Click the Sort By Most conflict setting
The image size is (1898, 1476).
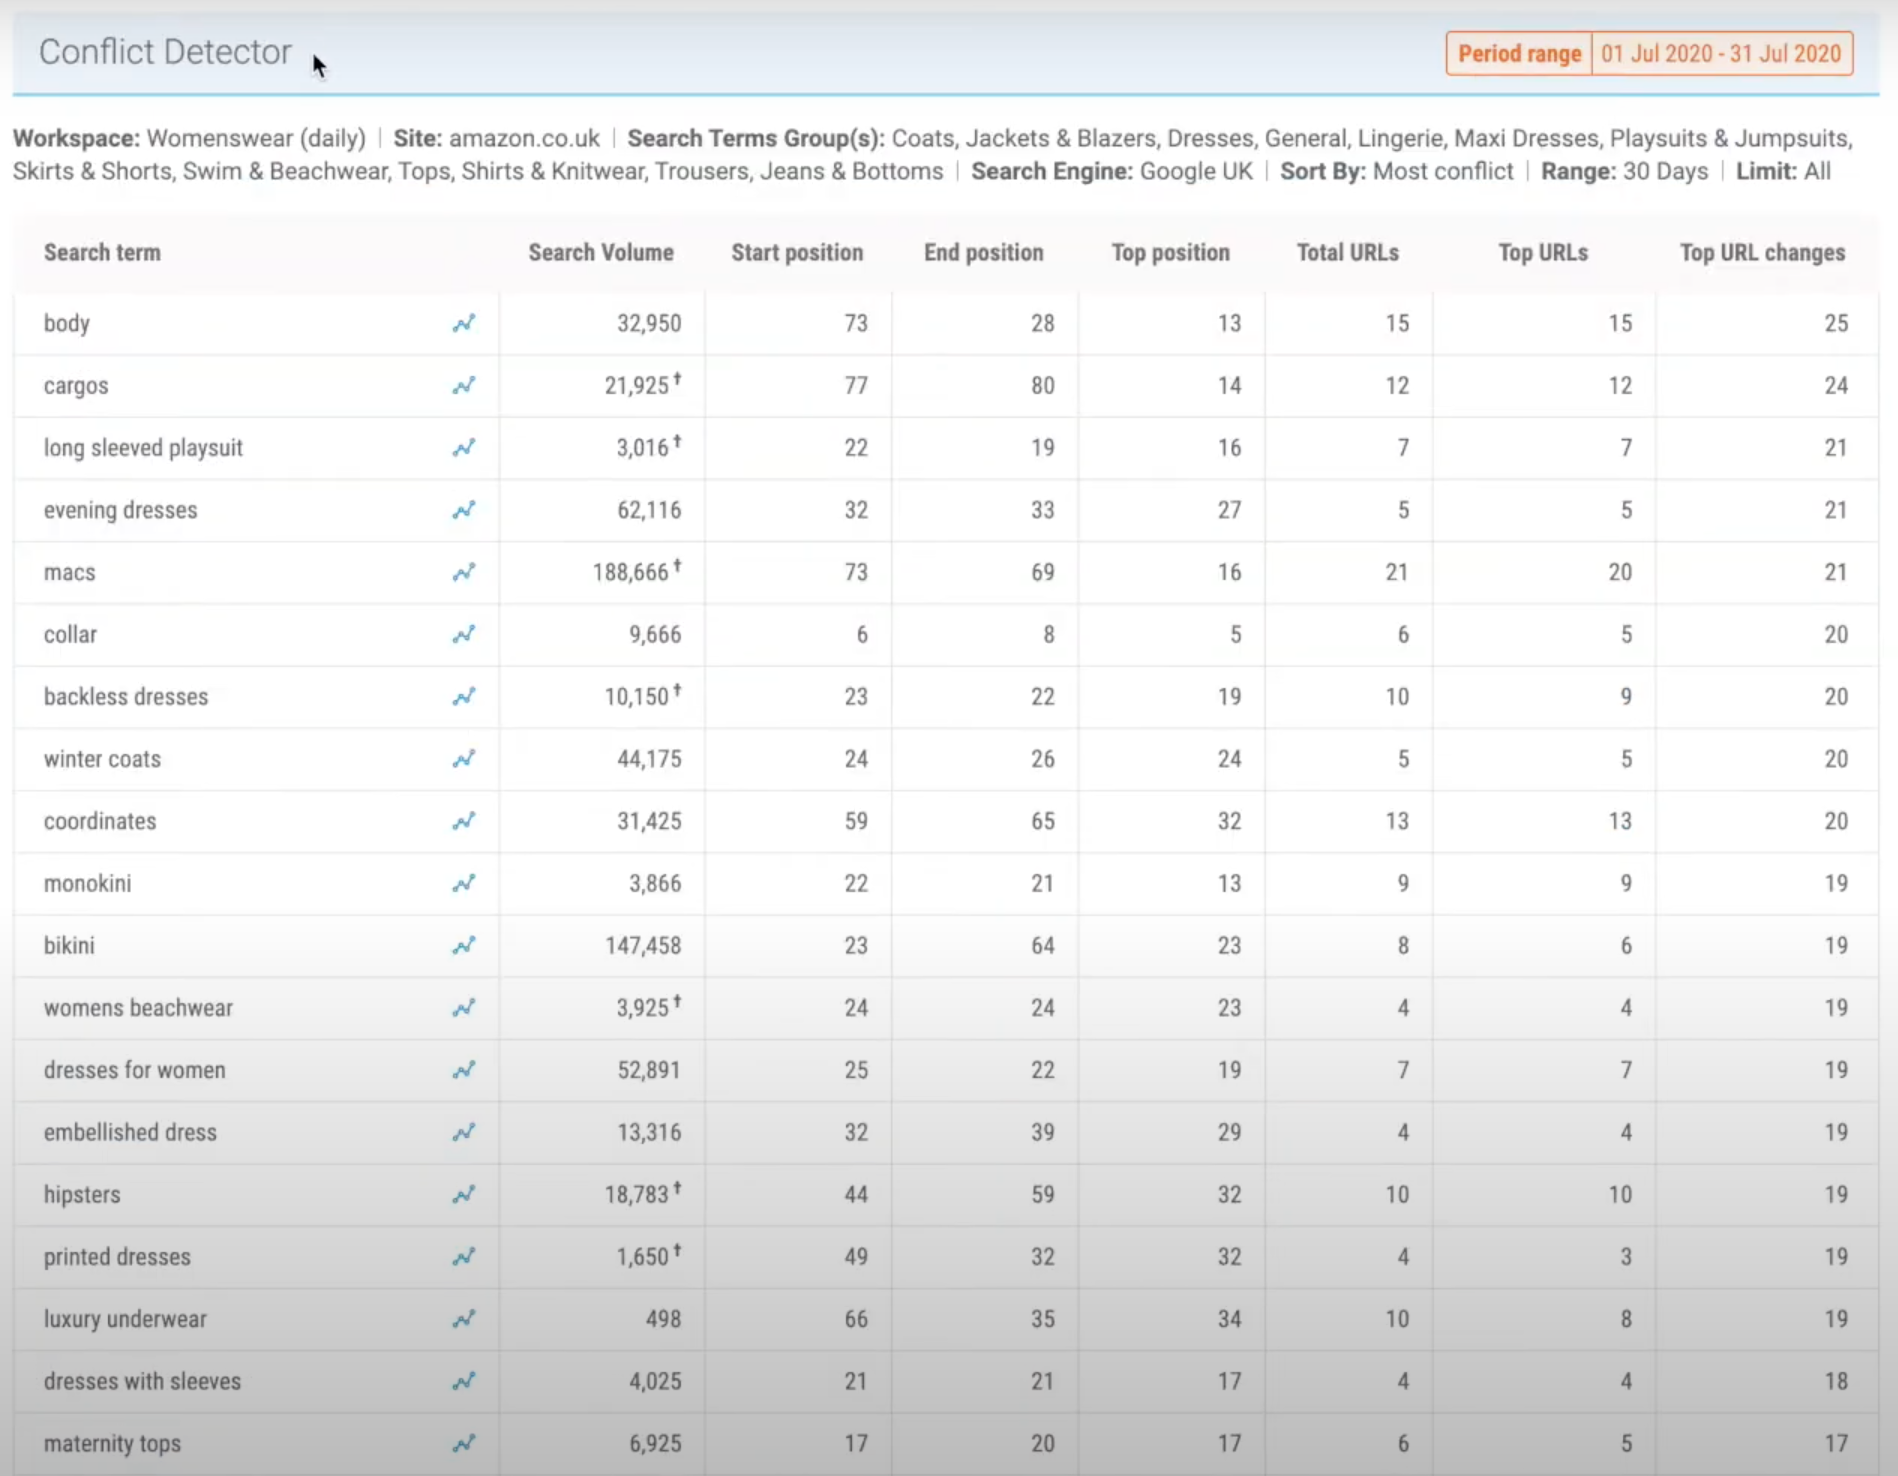[x=1397, y=171]
